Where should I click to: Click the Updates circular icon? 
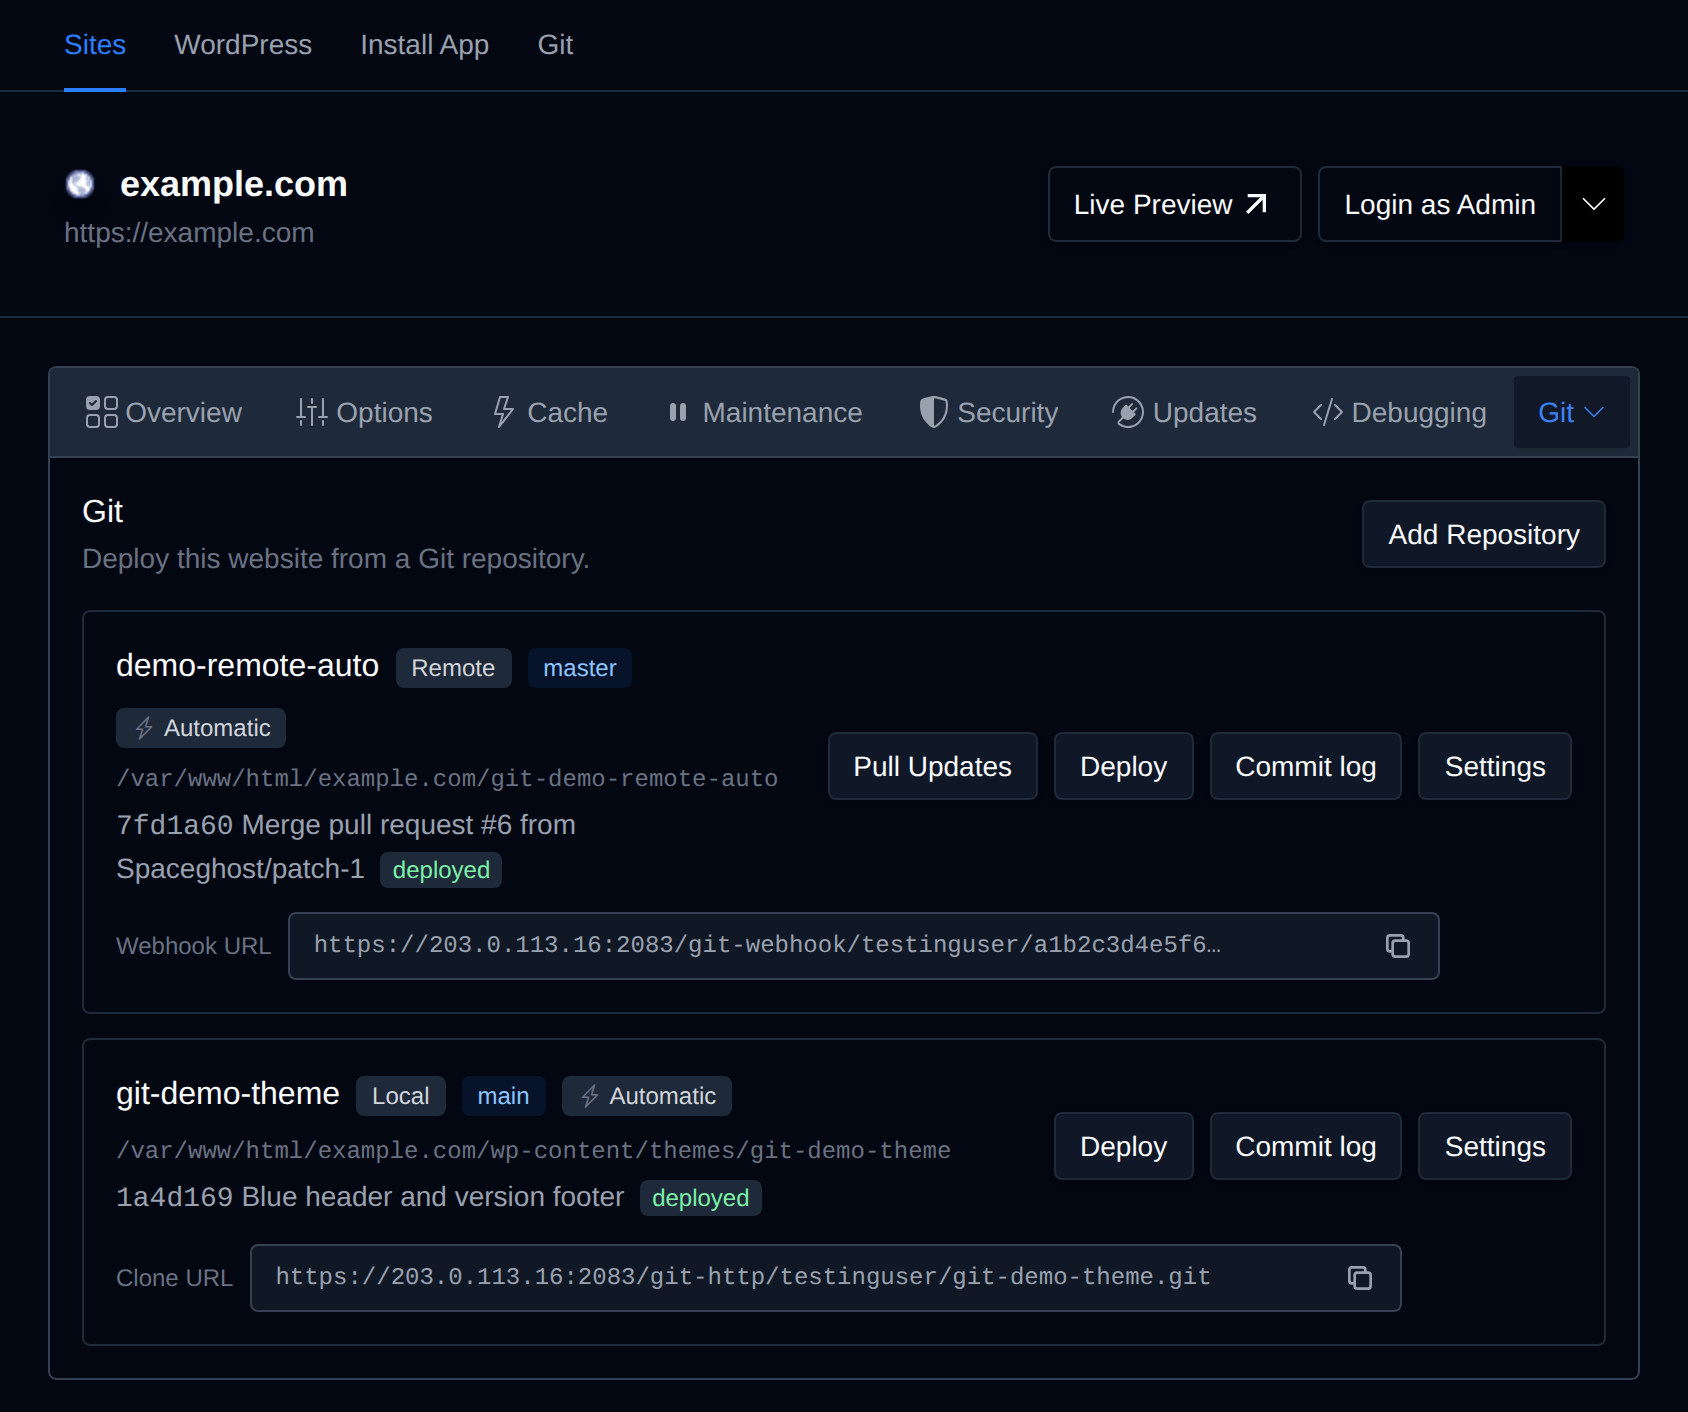pyautogui.click(x=1128, y=412)
